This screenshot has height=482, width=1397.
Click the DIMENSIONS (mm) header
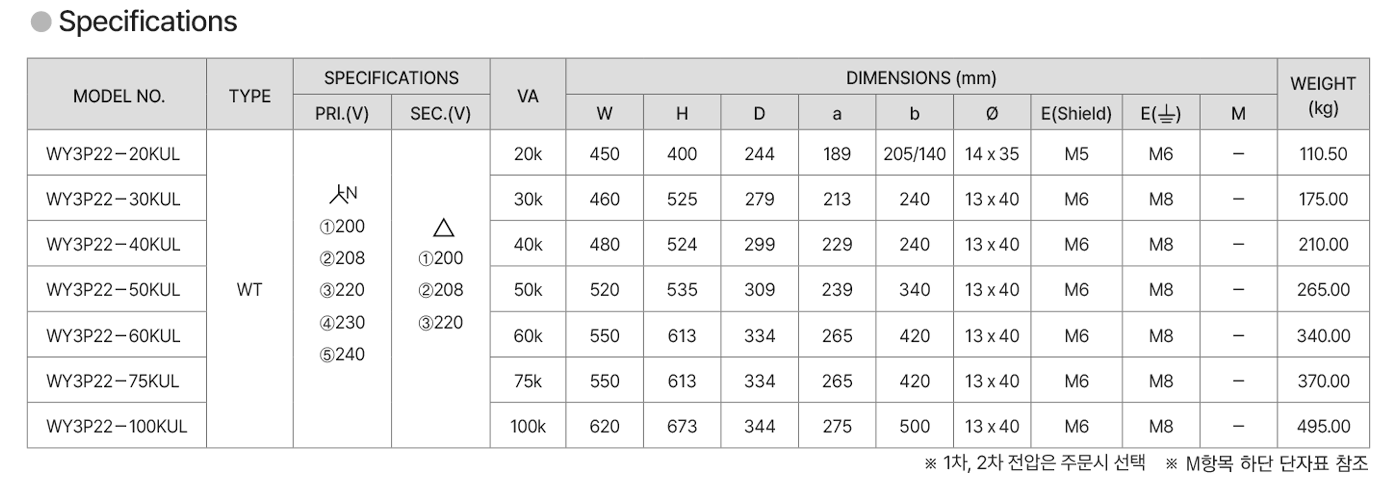point(920,77)
